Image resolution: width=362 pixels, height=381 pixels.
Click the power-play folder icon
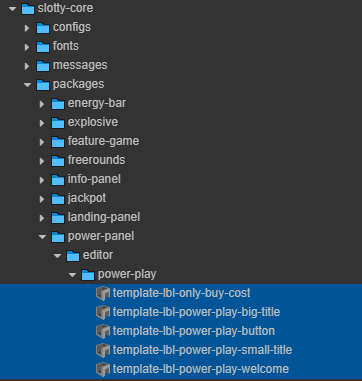(x=88, y=275)
